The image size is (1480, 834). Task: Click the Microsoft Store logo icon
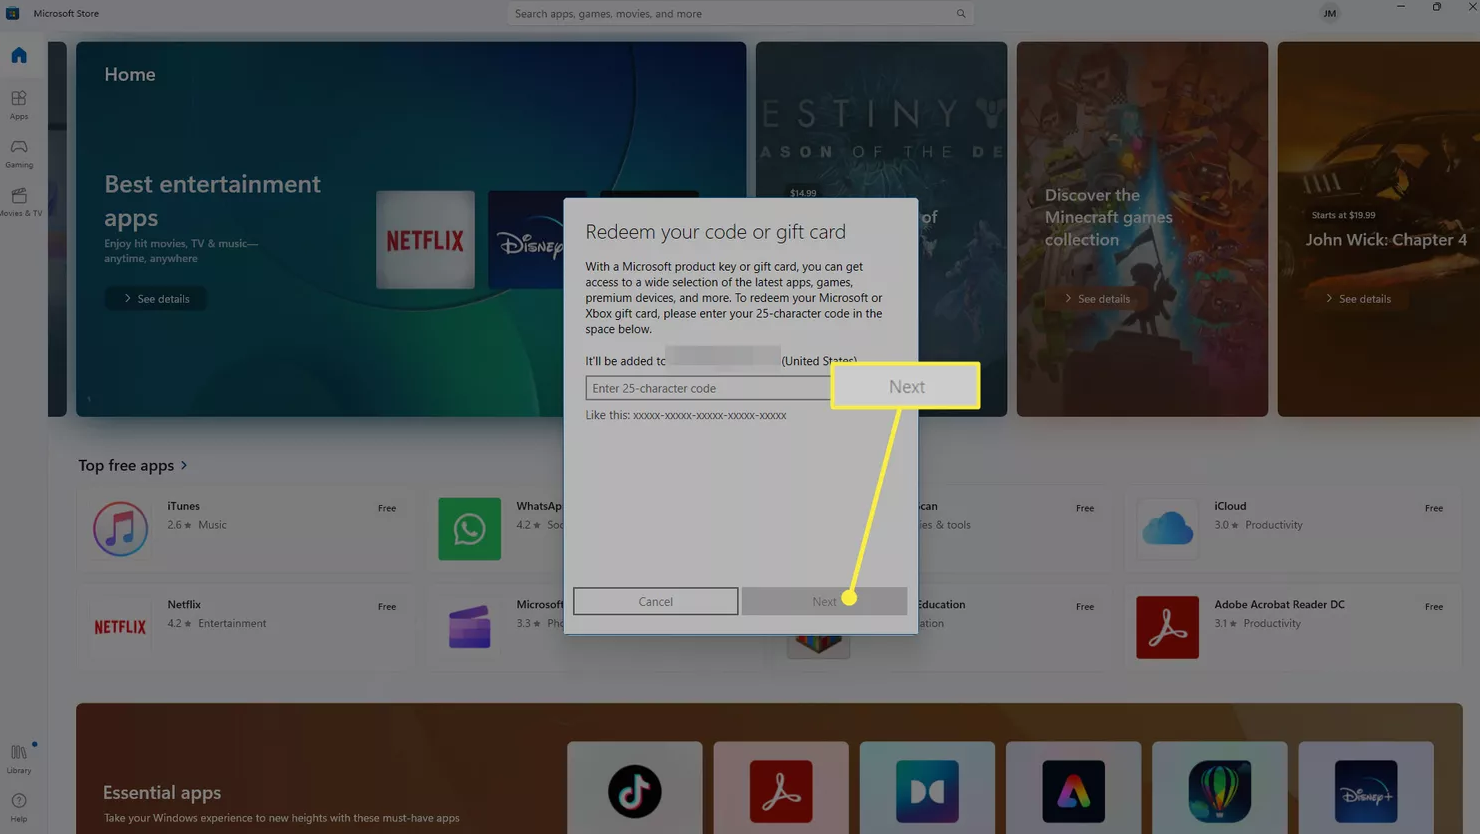click(x=12, y=13)
